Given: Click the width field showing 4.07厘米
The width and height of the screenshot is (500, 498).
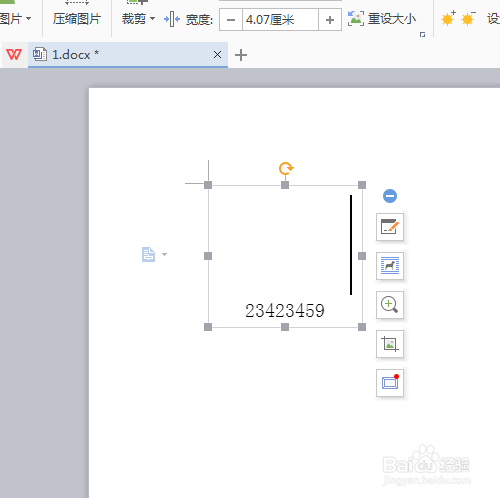Looking at the screenshot, I should coord(280,20).
